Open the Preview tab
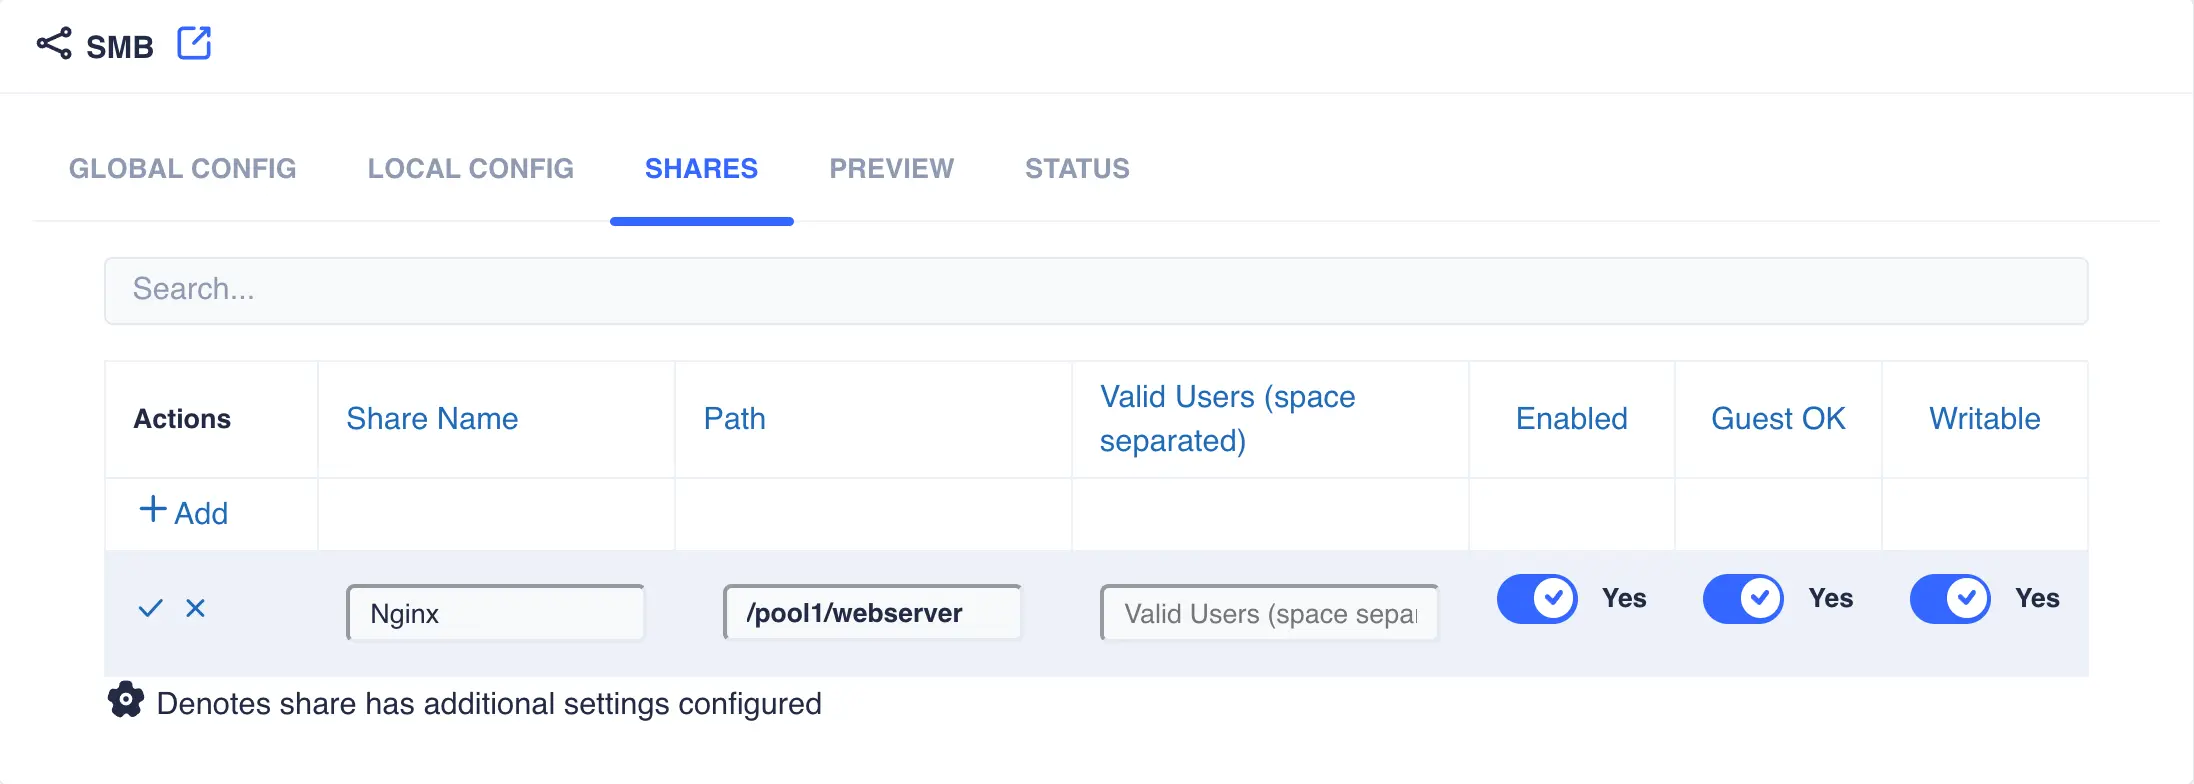The width and height of the screenshot is (2194, 784). click(892, 168)
